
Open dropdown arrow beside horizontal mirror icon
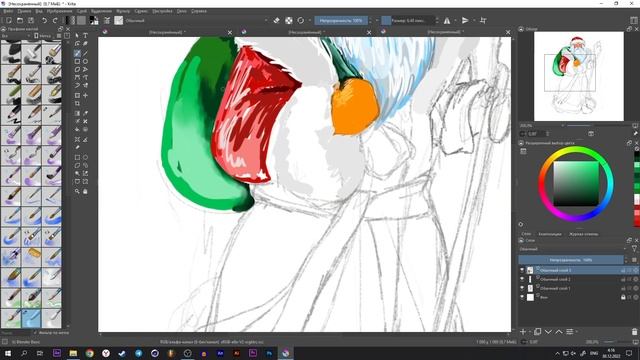pos(456,20)
